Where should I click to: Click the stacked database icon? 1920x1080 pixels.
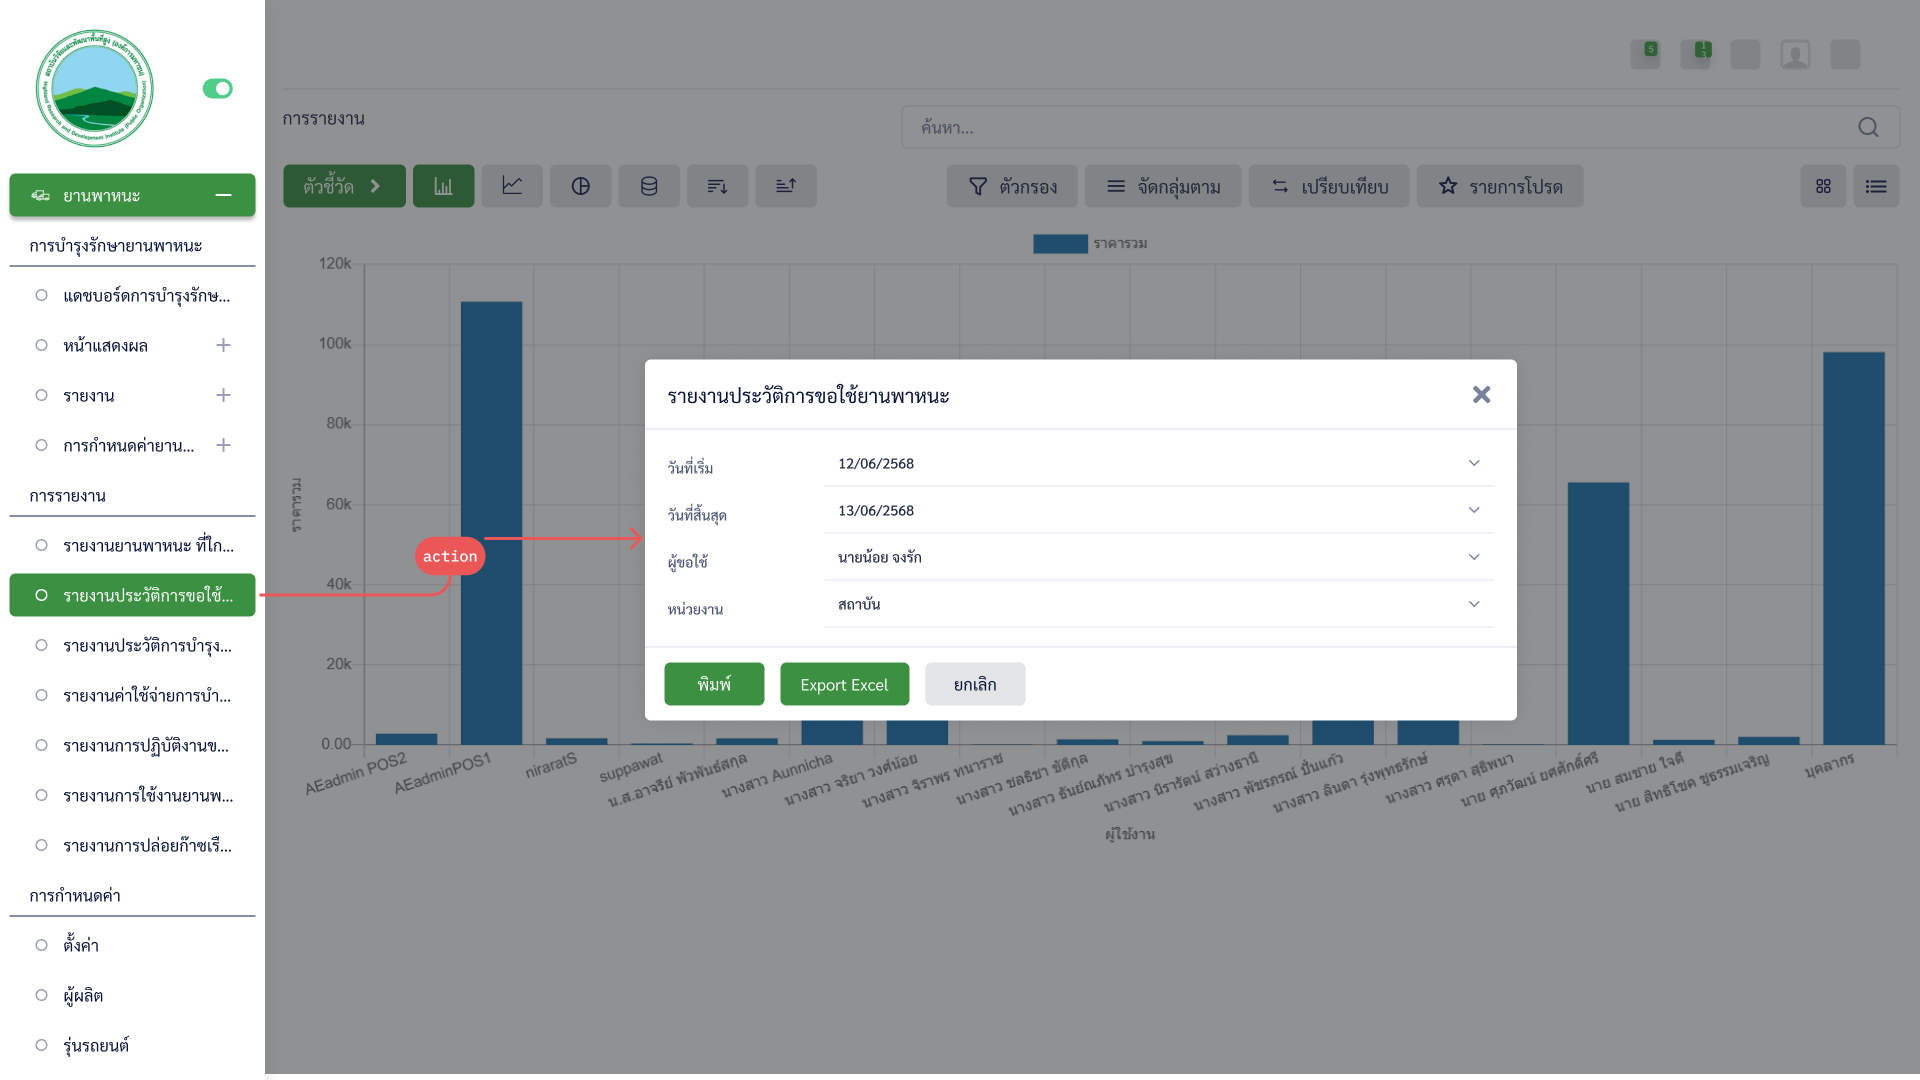[x=649, y=186]
